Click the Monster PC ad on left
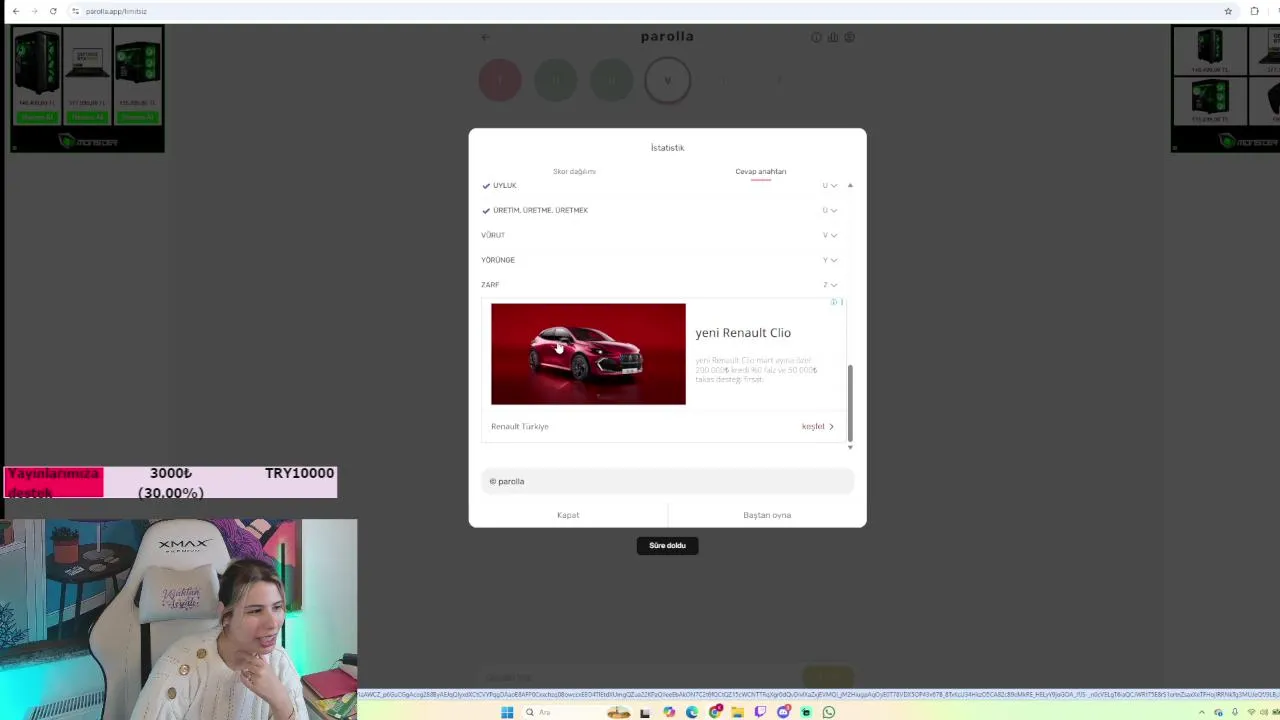Viewport: 1280px width, 720px height. tap(87, 88)
